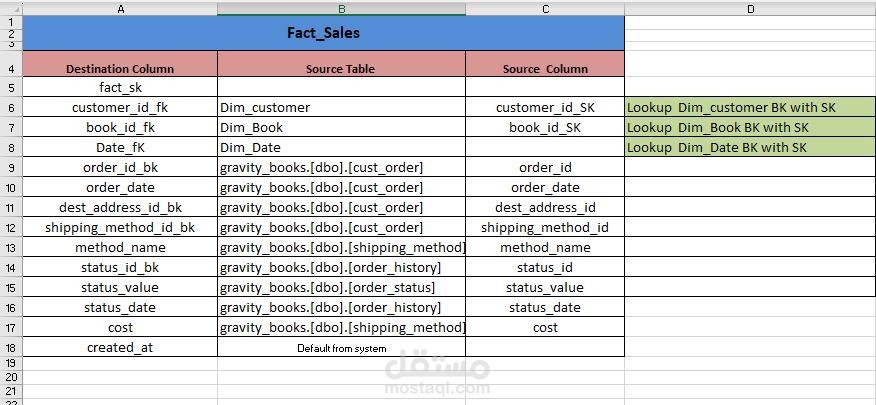
Task: Click the "Default from system" cell
Action: (341, 347)
